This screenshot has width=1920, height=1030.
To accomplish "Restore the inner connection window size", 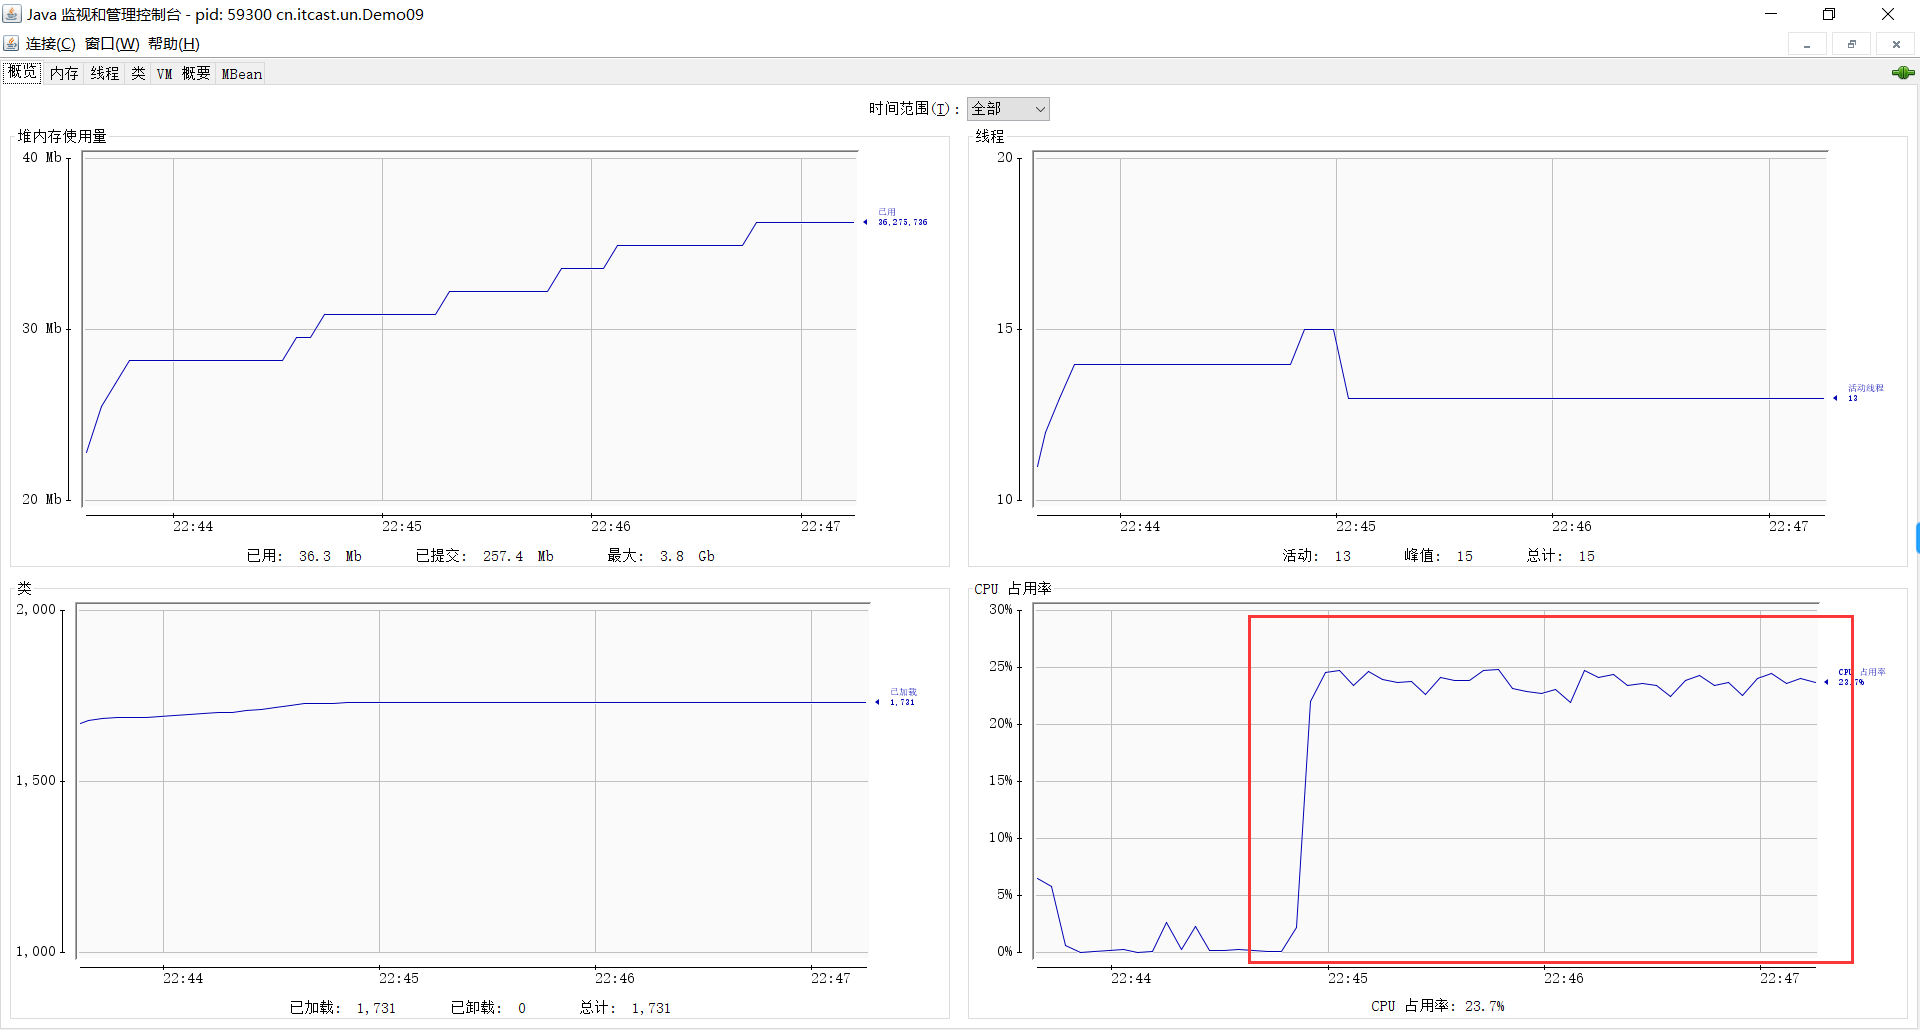I will coord(1852,45).
